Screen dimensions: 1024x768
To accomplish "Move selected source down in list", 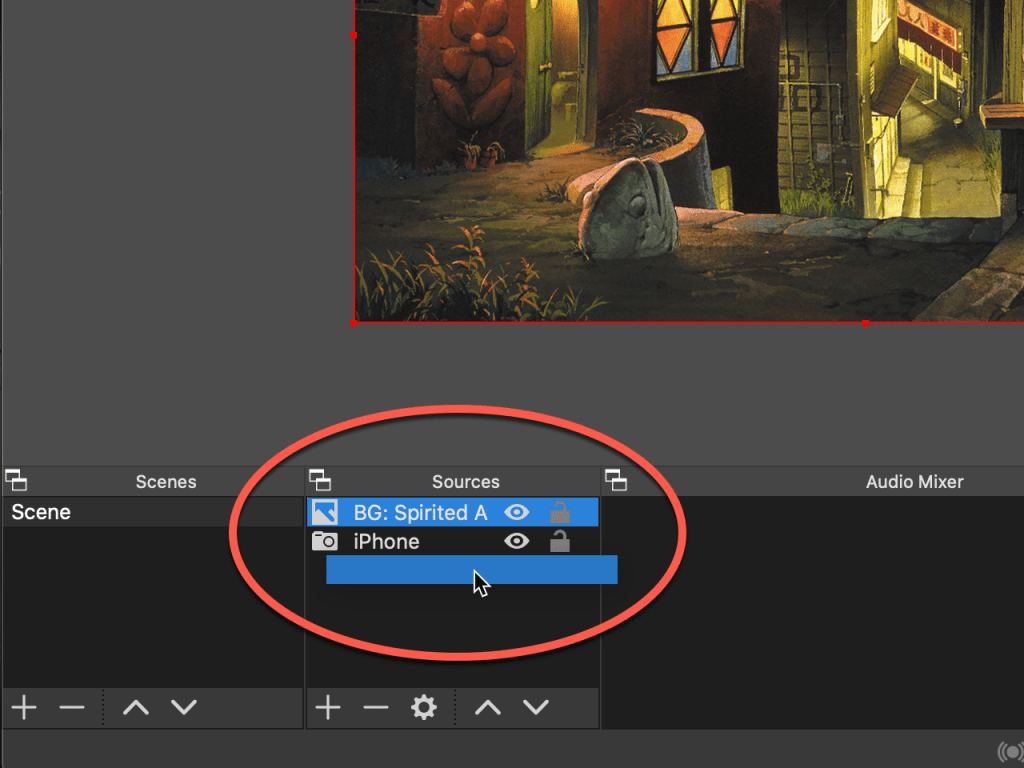I will (x=536, y=707).
